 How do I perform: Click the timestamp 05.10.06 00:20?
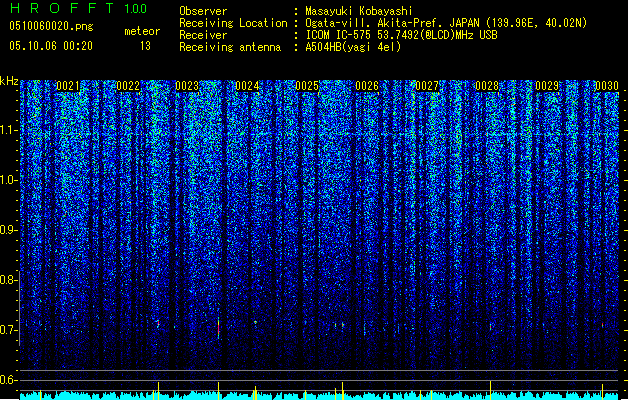point(51,46)
